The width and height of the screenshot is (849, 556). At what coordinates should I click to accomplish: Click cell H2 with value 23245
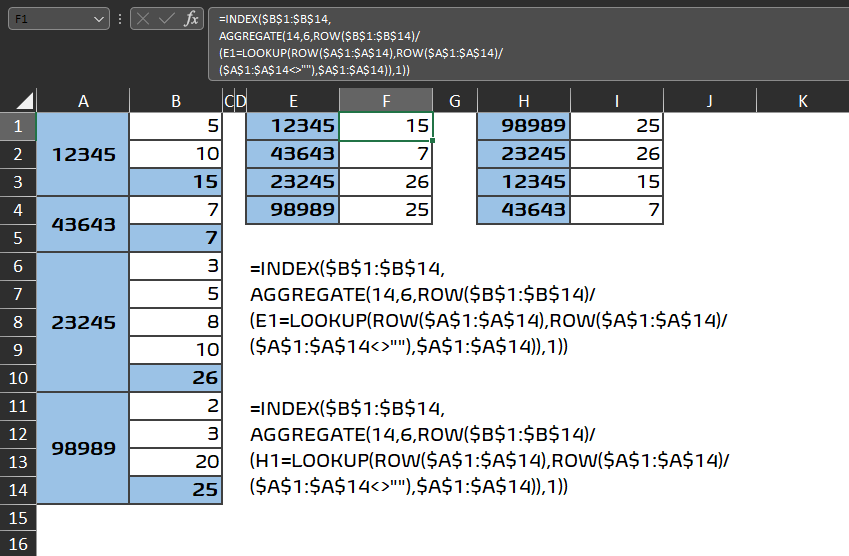524,154
